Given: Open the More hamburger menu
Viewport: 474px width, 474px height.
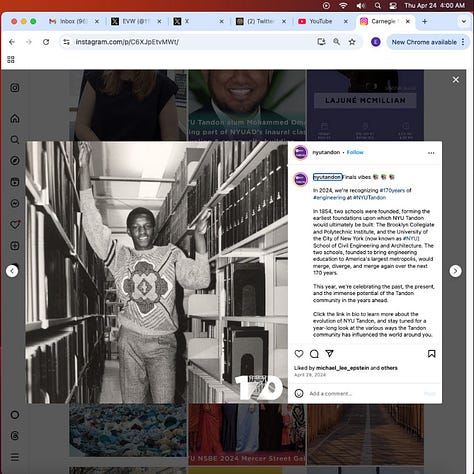Looking at the screenshot, I should tap(15, 457).
